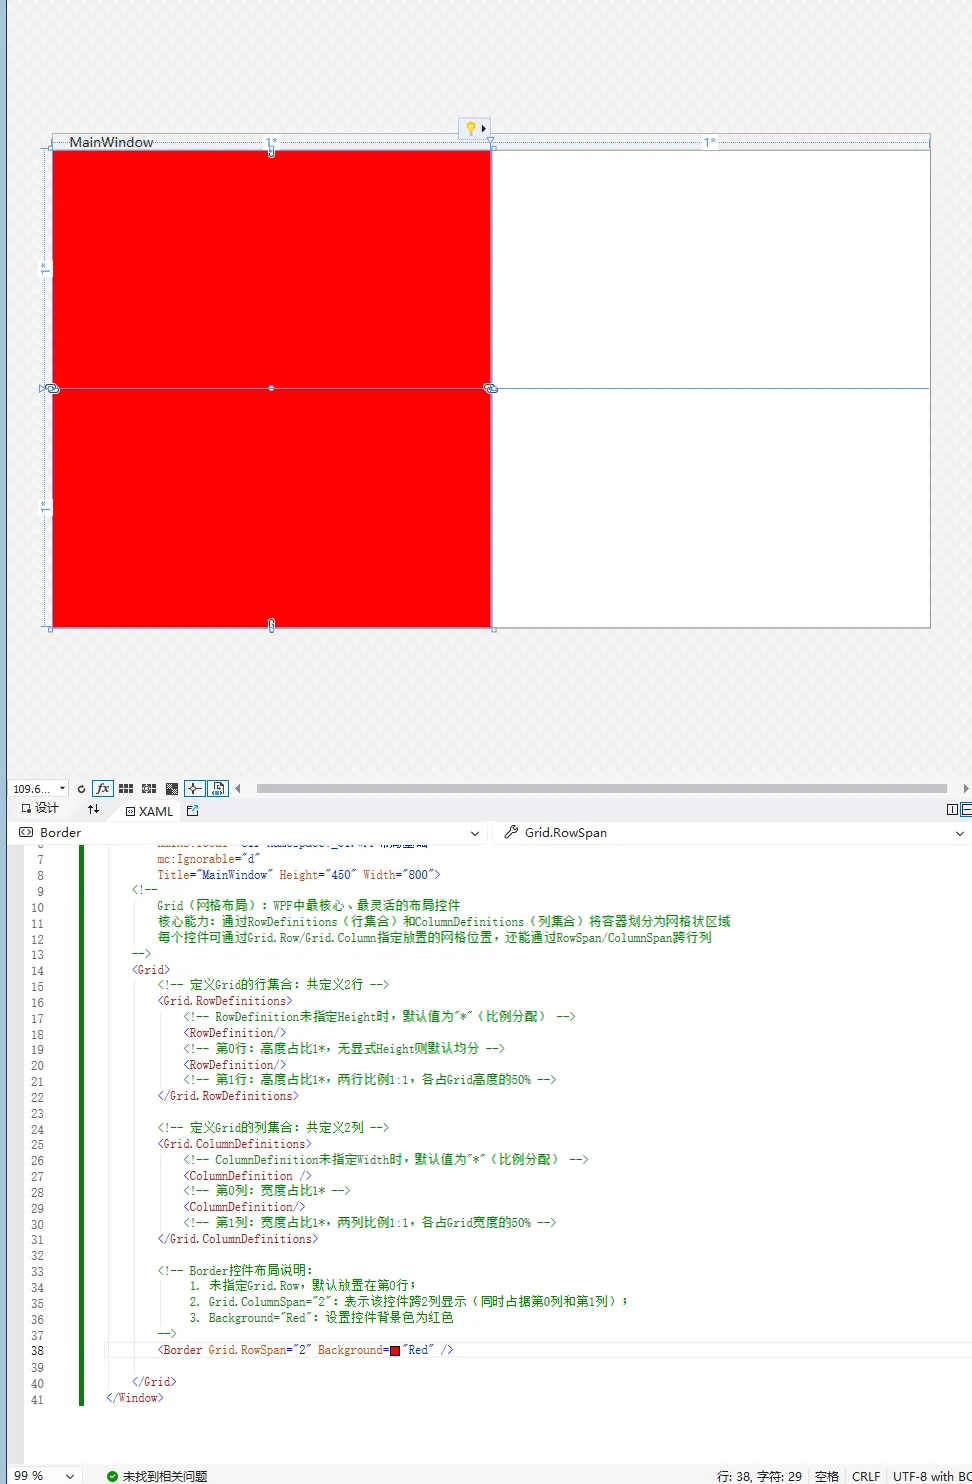Toggle snap to gridlines icon

(x=149, y=789)
